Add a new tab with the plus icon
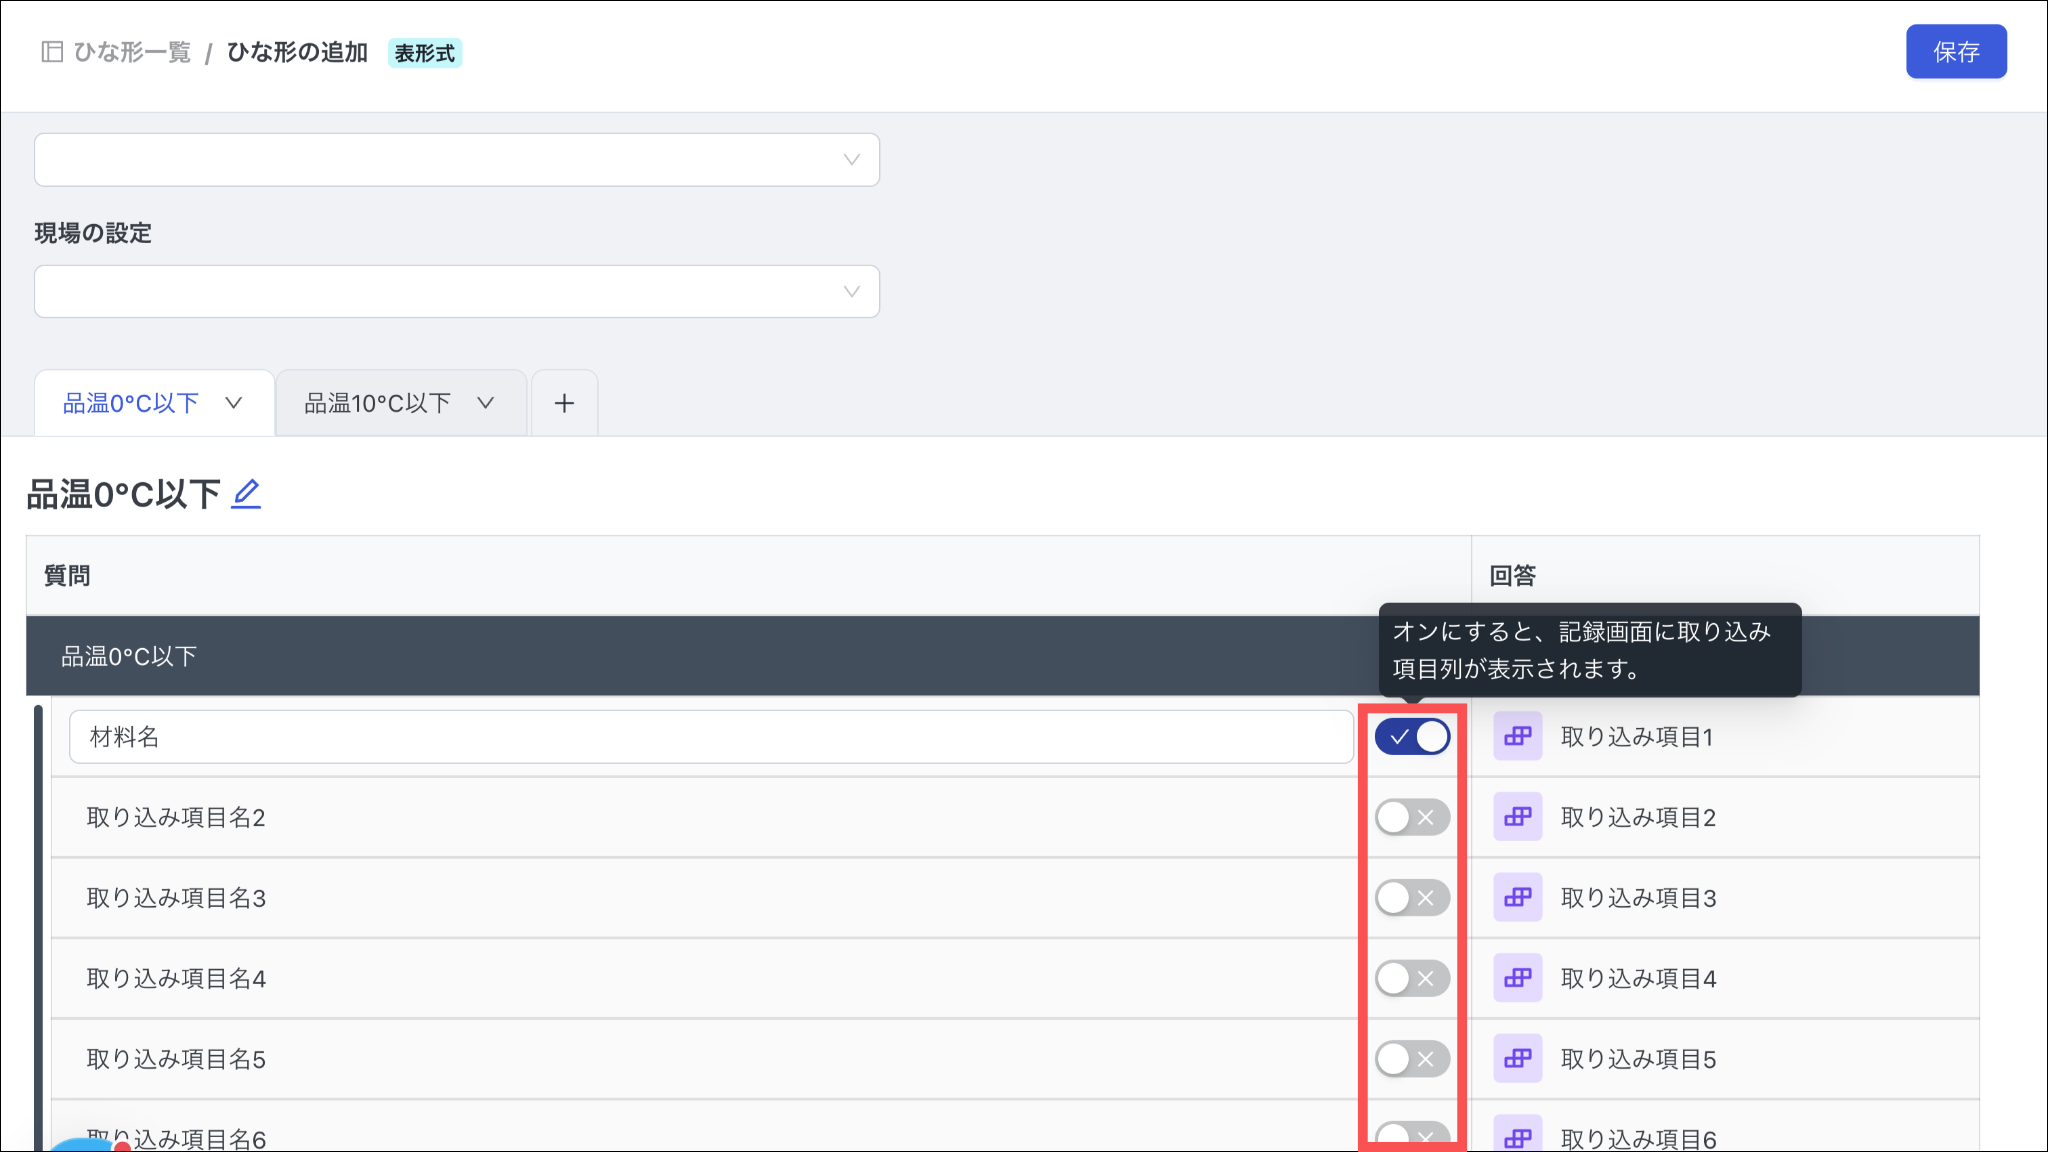Screen dimensions: 2048x1152 tap(564, 403)
